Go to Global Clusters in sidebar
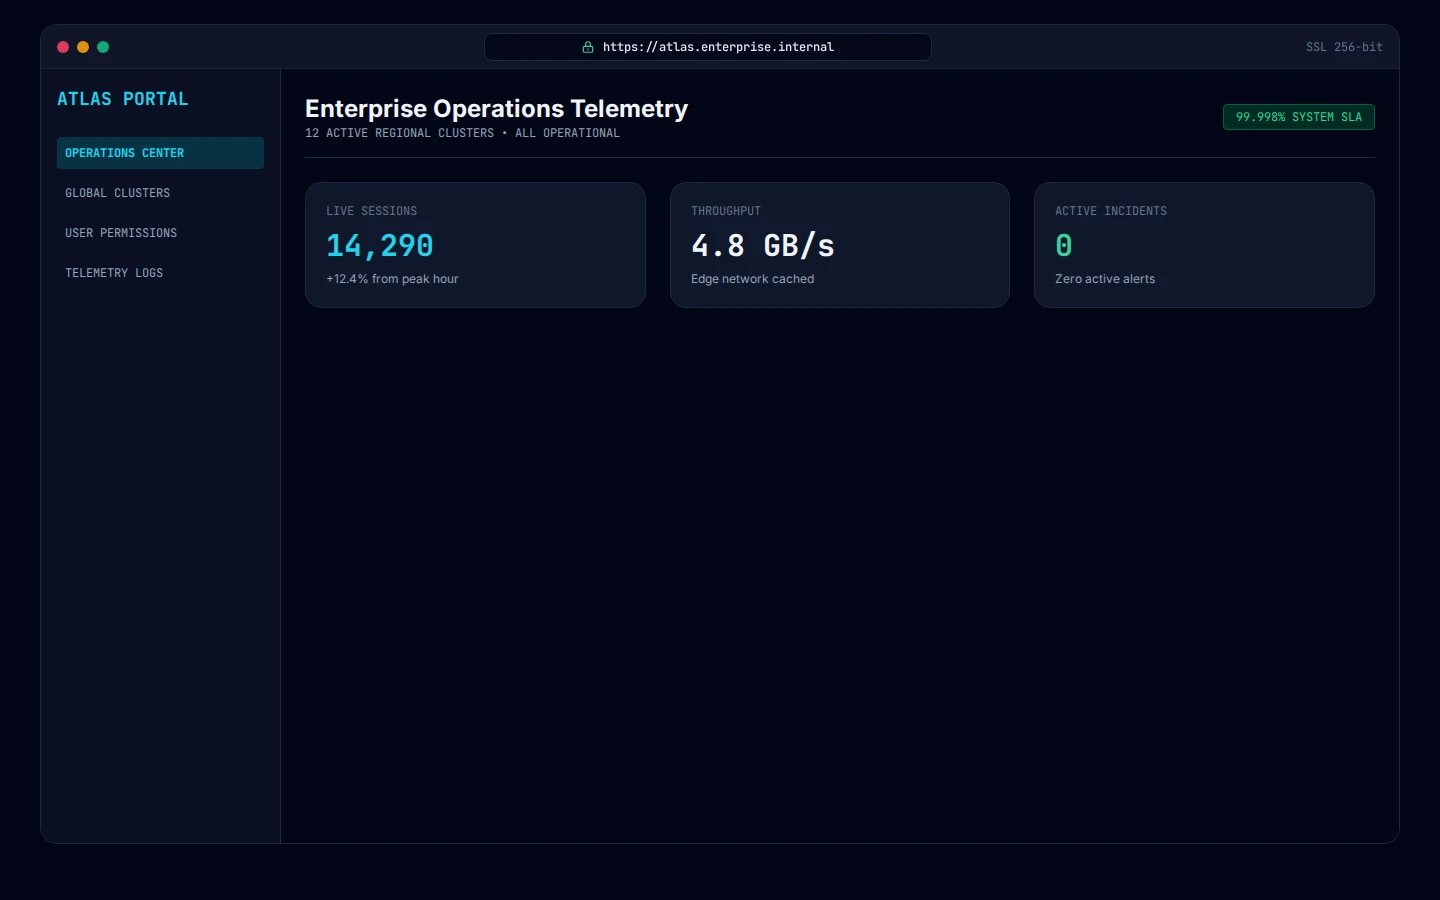The image size is (1440, 900). coord(160,193)
